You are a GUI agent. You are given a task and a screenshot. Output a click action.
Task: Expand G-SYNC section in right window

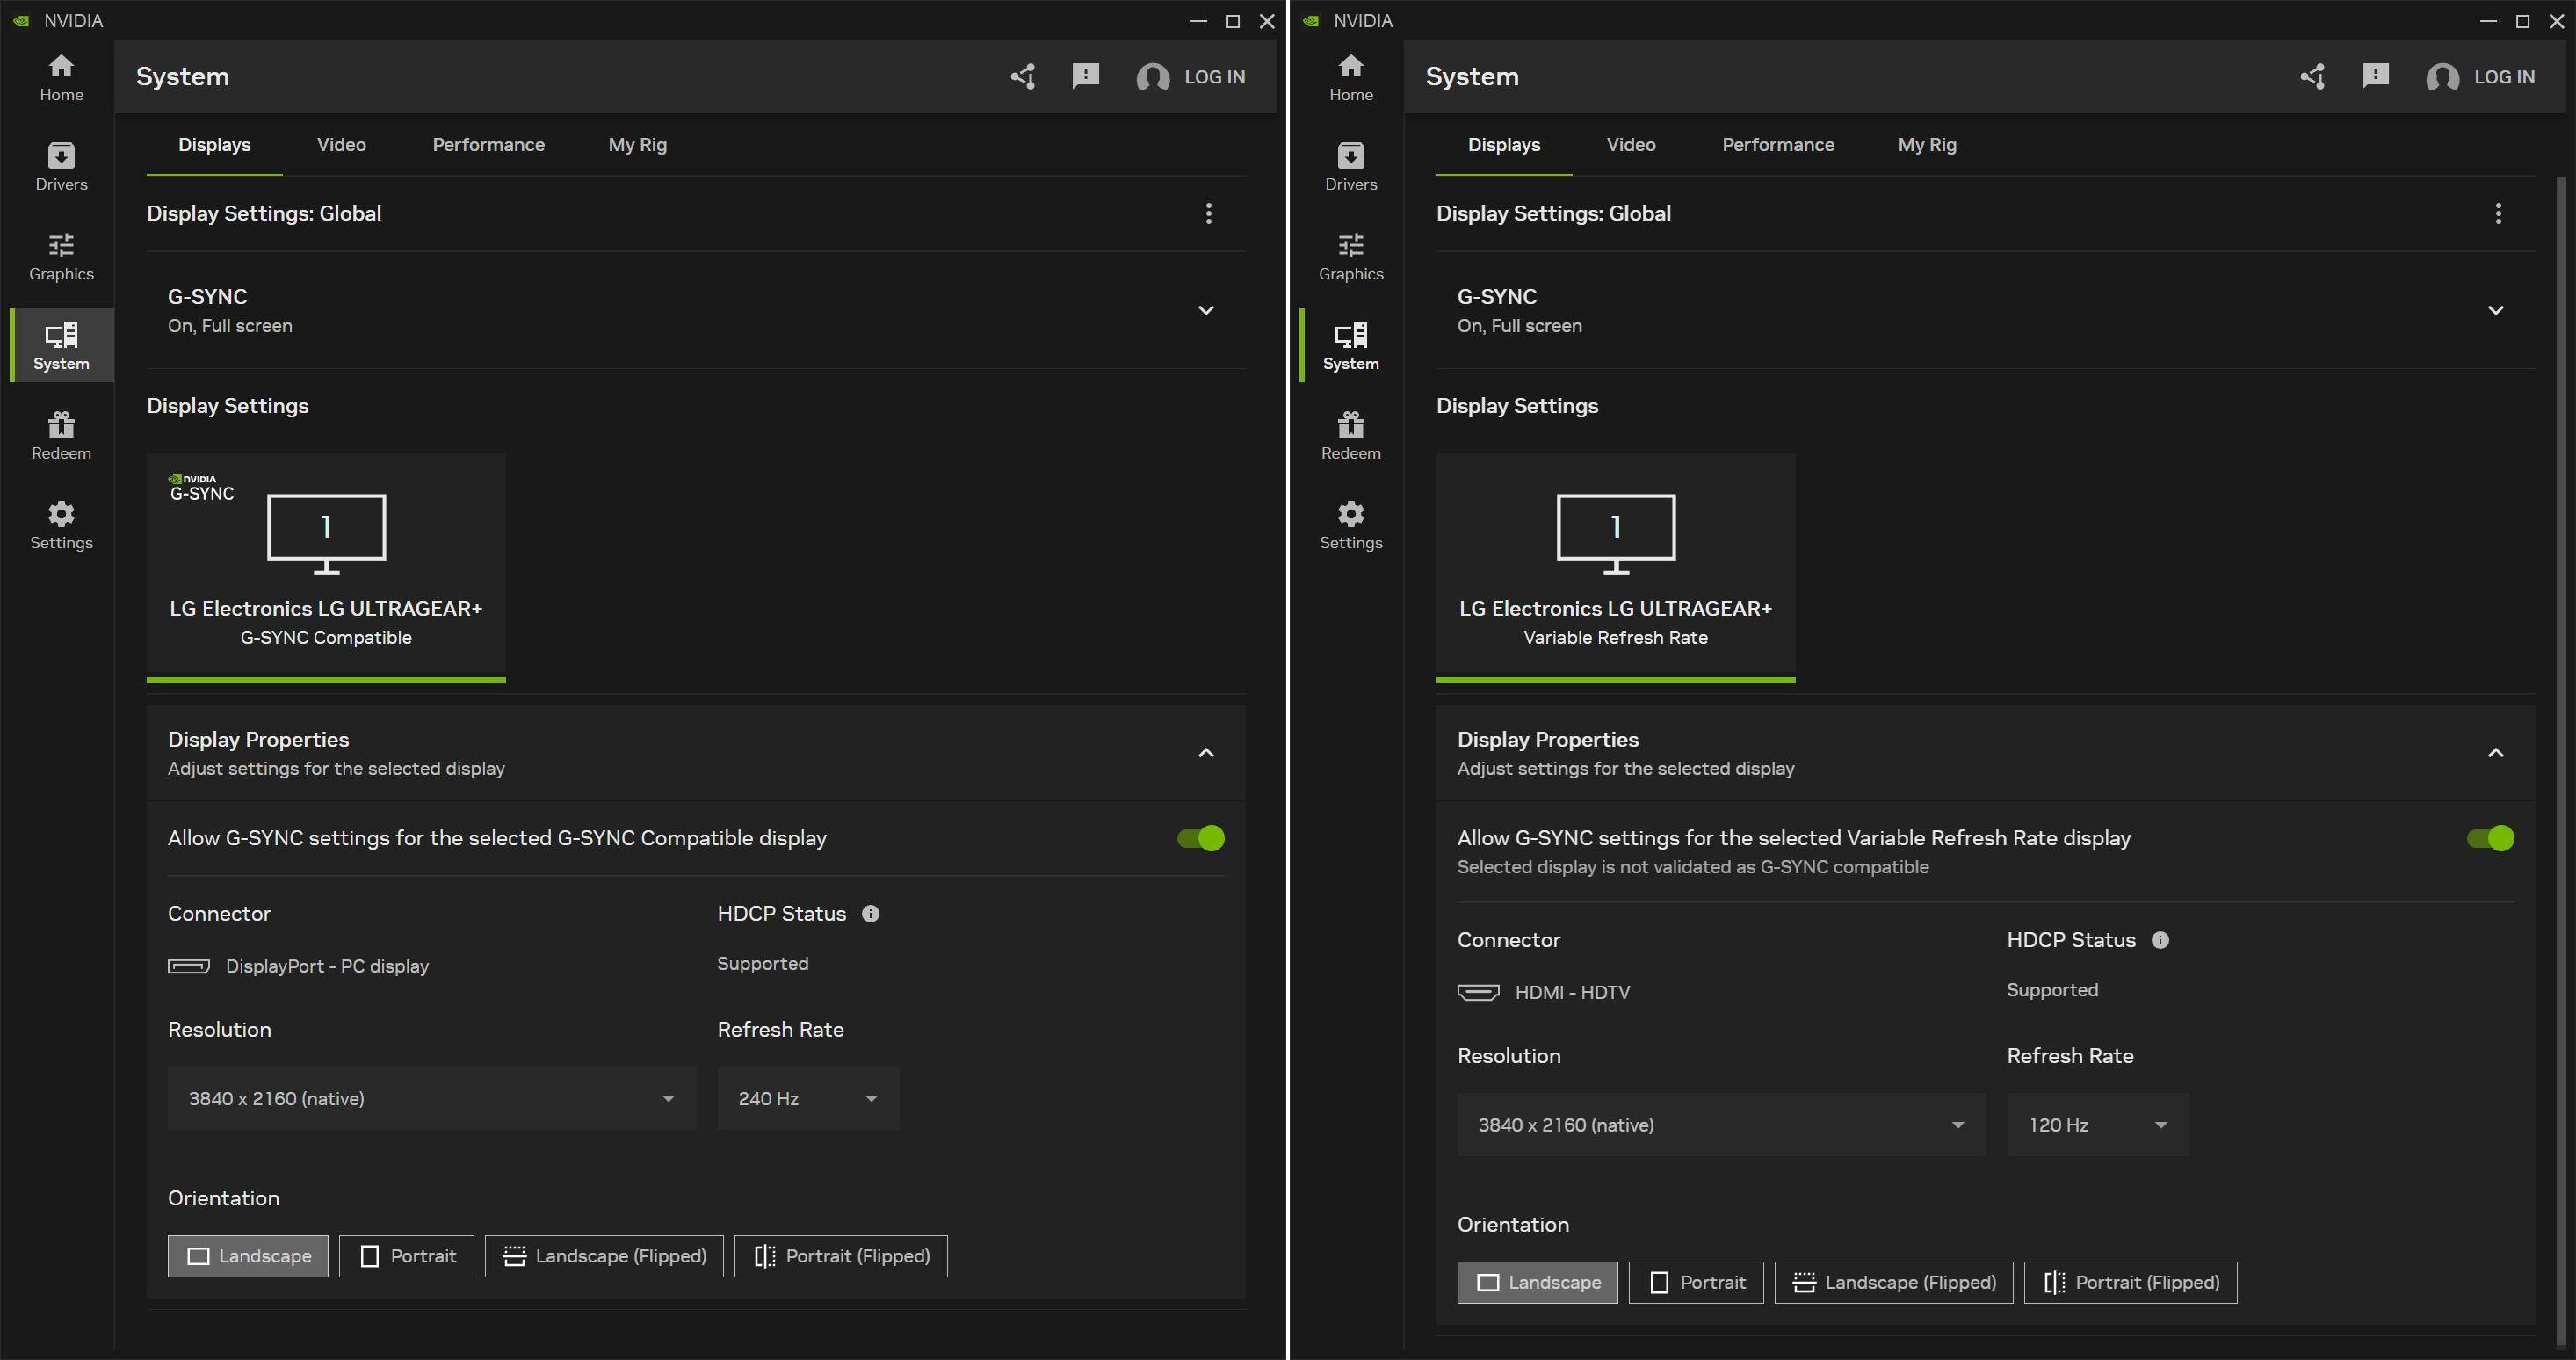point(2495,310)
